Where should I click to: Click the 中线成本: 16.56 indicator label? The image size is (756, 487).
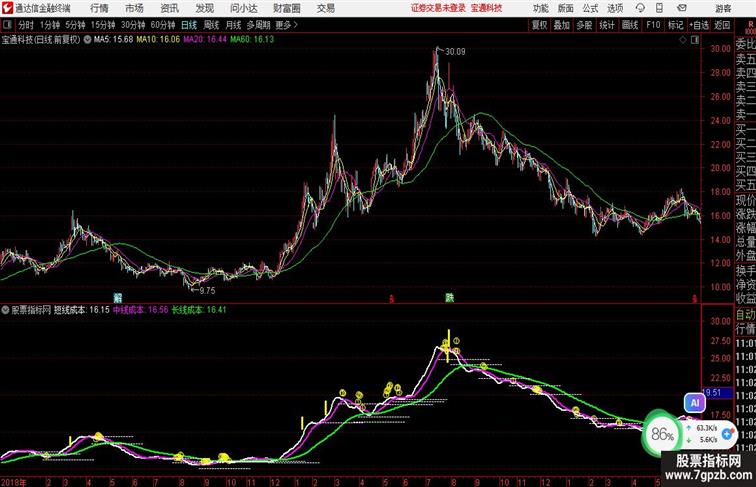[141, 310]
